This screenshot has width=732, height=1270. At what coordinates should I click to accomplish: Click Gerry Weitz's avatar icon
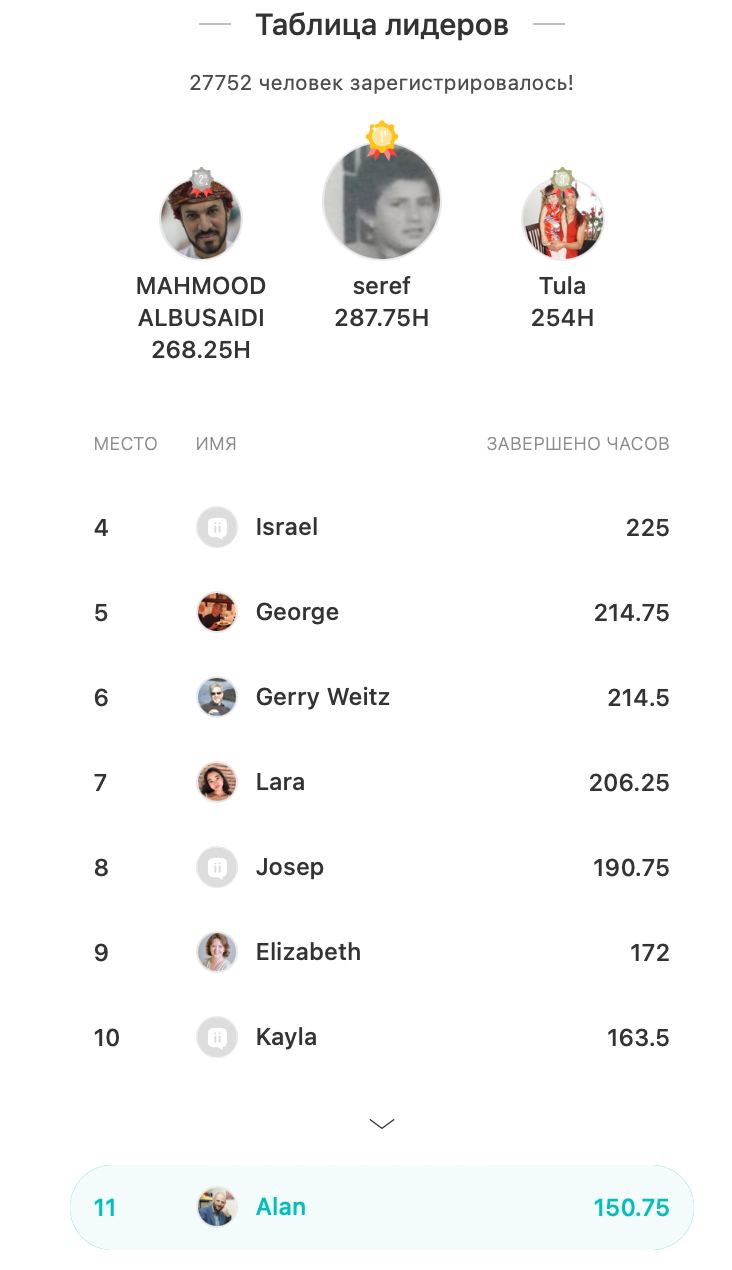[x=217, y=697]
